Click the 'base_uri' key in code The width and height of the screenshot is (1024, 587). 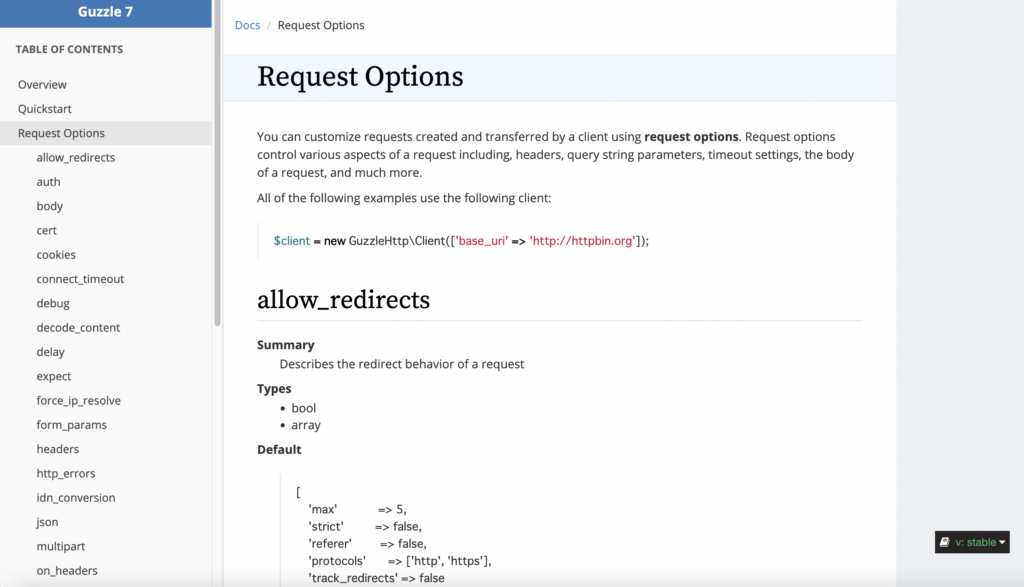(x=482, y=241)
